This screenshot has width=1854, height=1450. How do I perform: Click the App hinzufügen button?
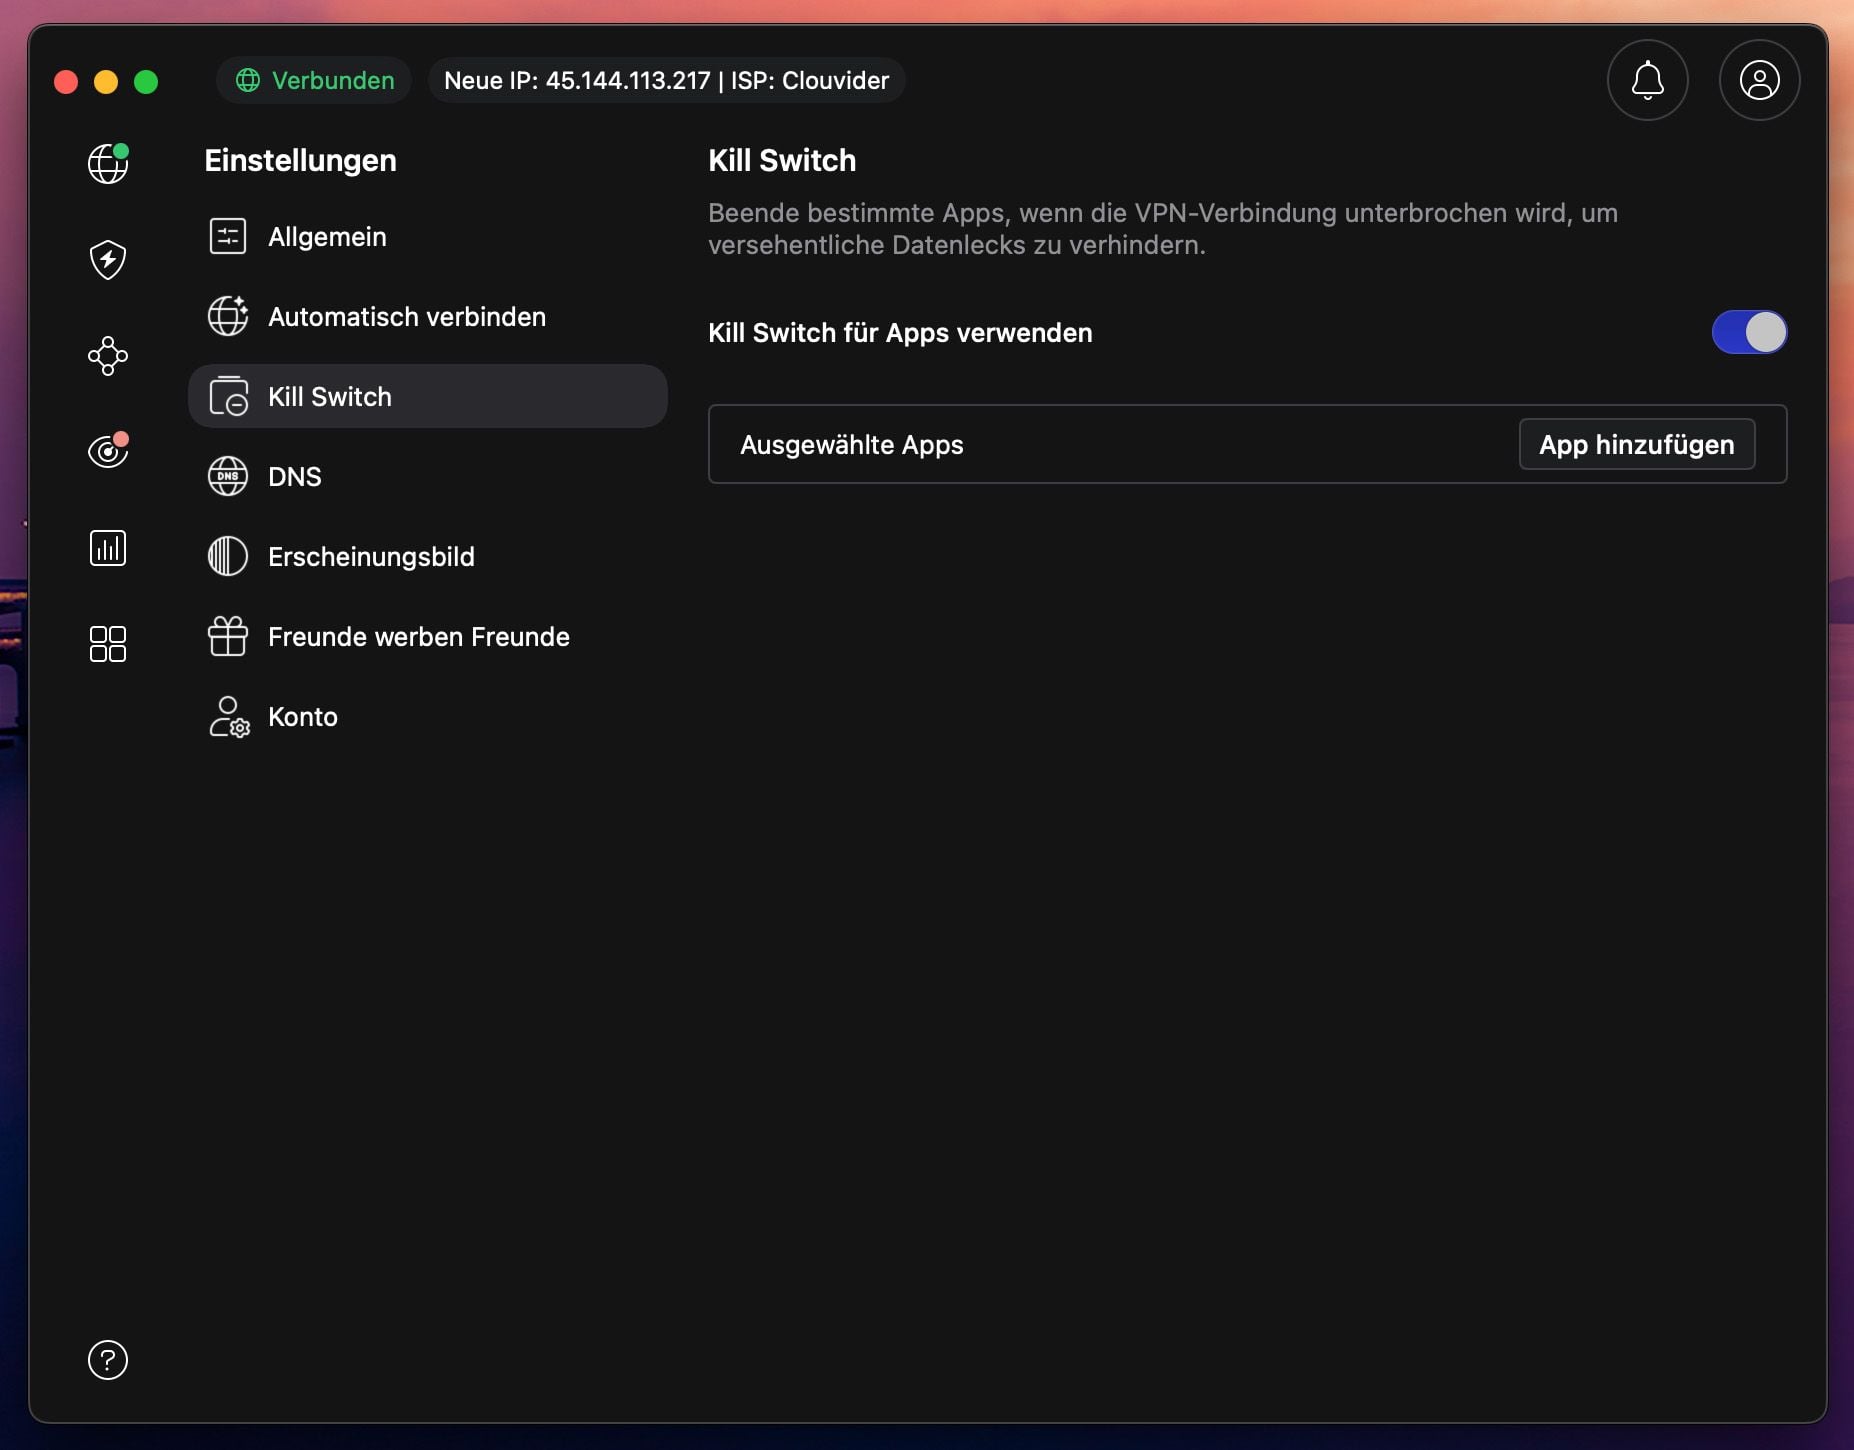click(1636, 444)
